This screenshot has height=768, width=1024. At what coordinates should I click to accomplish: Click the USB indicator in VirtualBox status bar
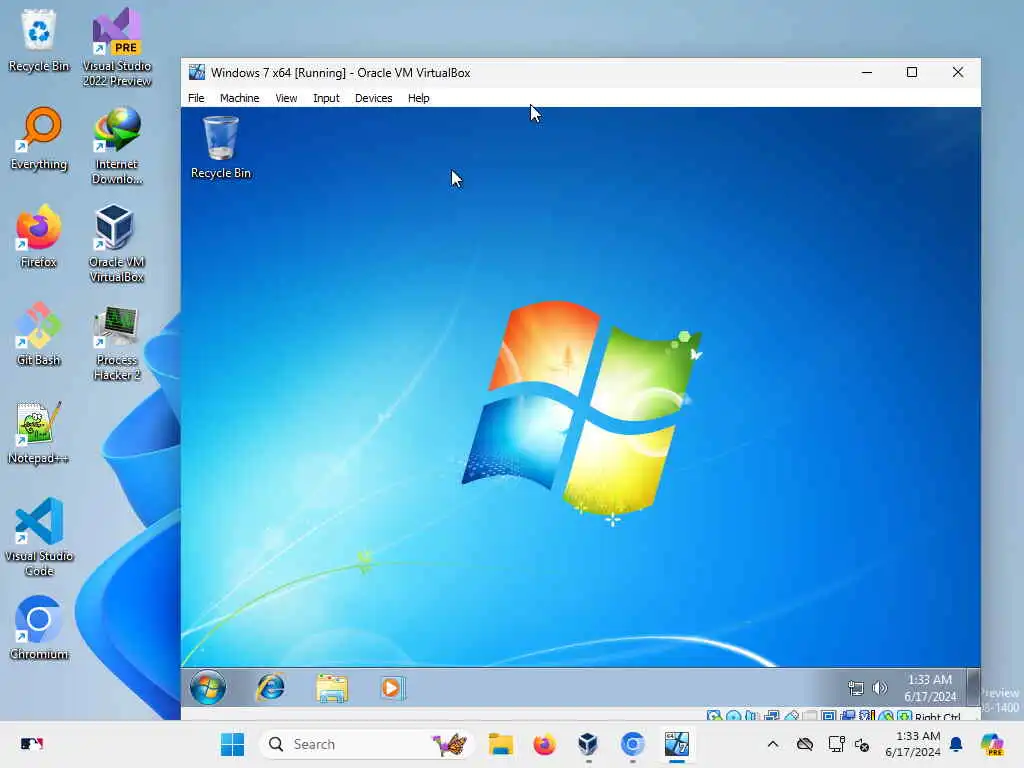click(791, 716)
